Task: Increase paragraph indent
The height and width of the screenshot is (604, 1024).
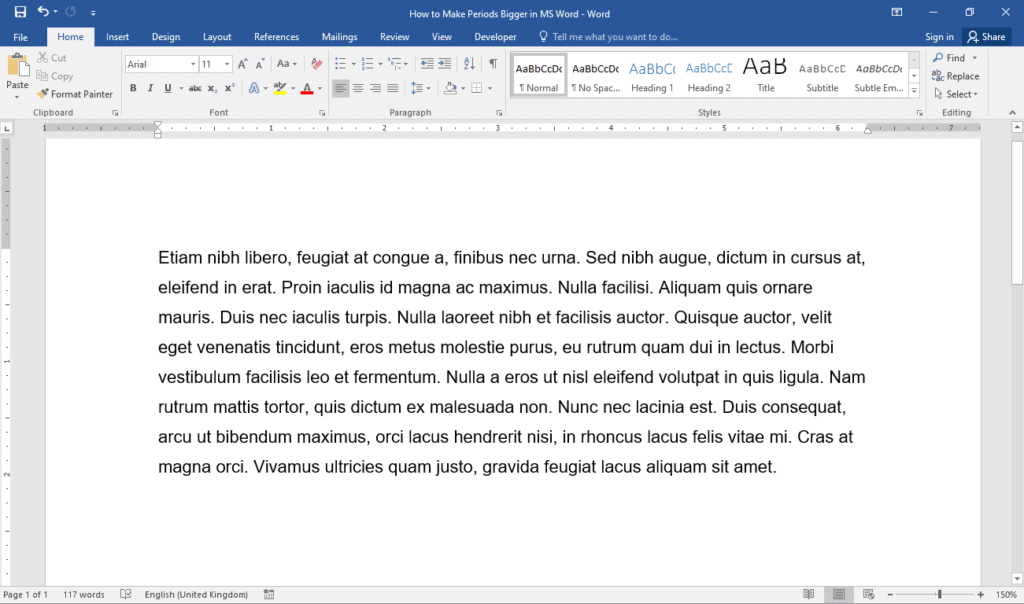Action: [x=443, y=63]
